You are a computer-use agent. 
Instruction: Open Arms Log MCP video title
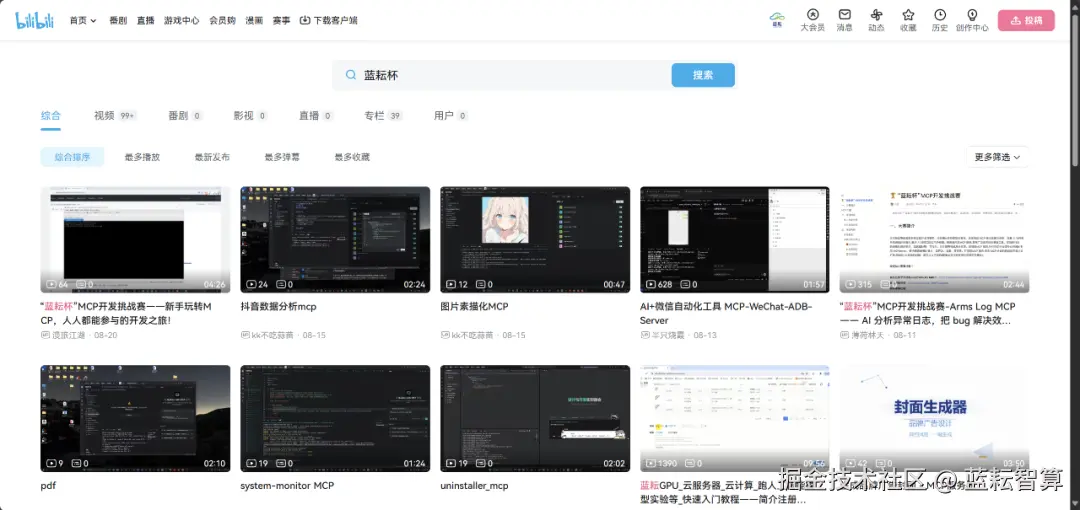point(927,314)
